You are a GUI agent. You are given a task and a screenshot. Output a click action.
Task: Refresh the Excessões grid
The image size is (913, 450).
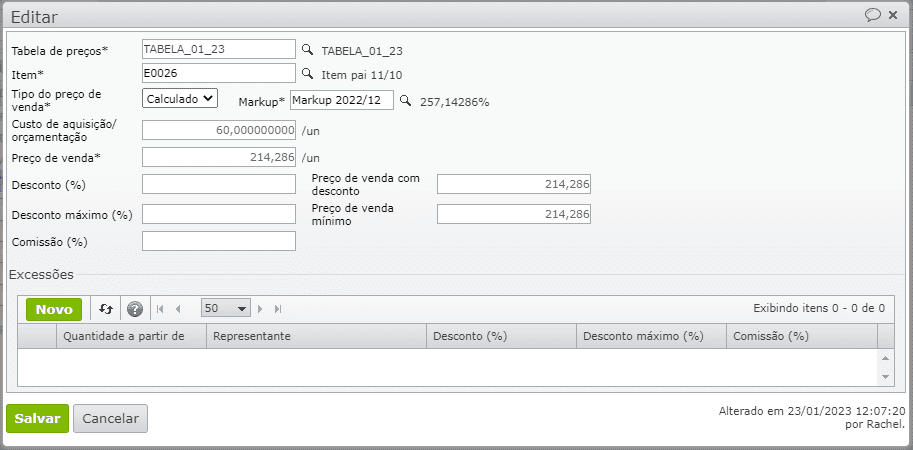(x=106, y=309)
